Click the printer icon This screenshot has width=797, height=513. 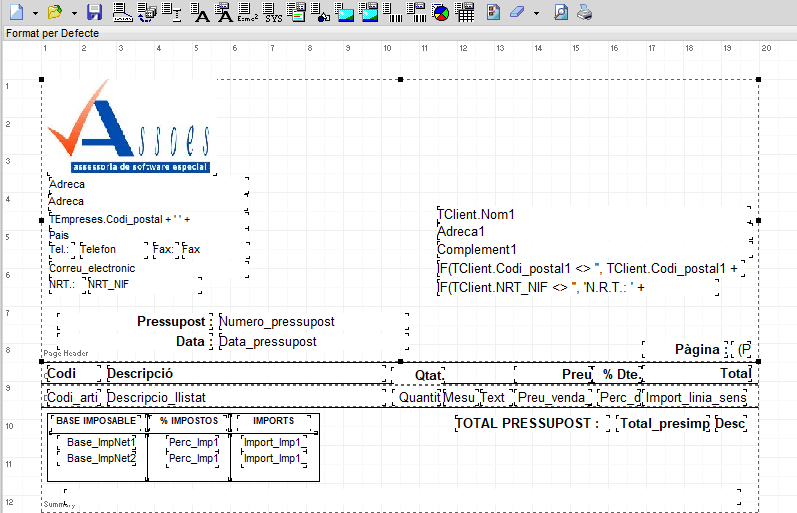point(585,12)
